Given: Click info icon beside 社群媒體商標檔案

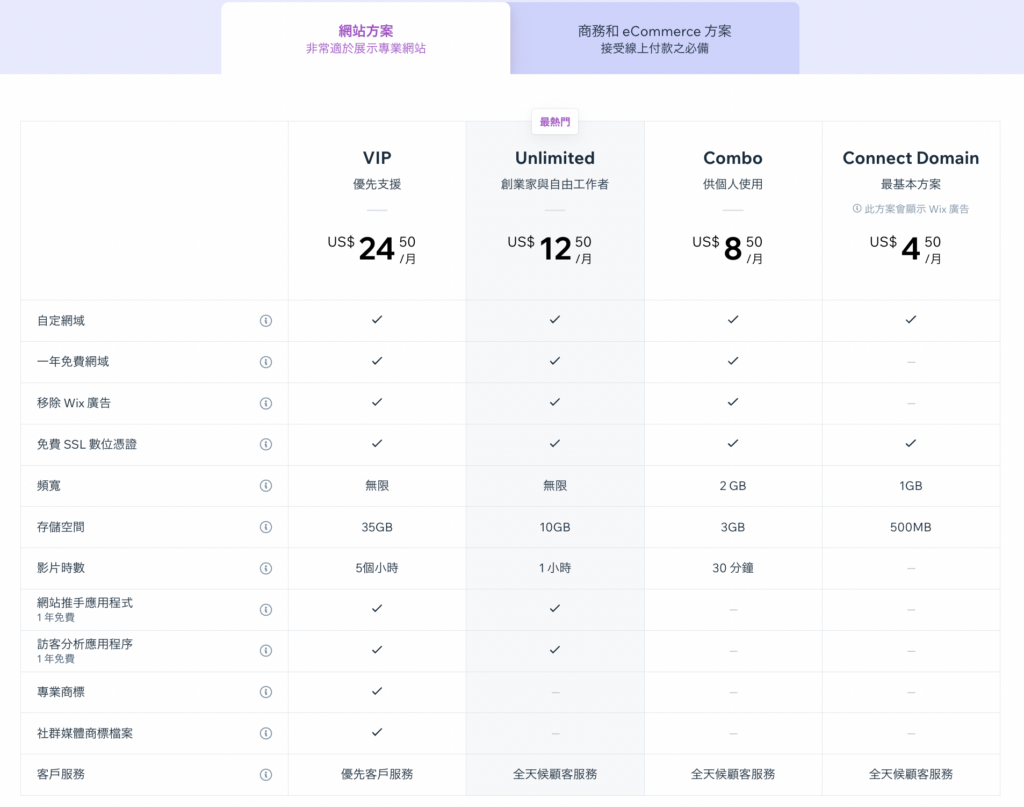Looking at the screenshot, I should click(x=266, y=733).
